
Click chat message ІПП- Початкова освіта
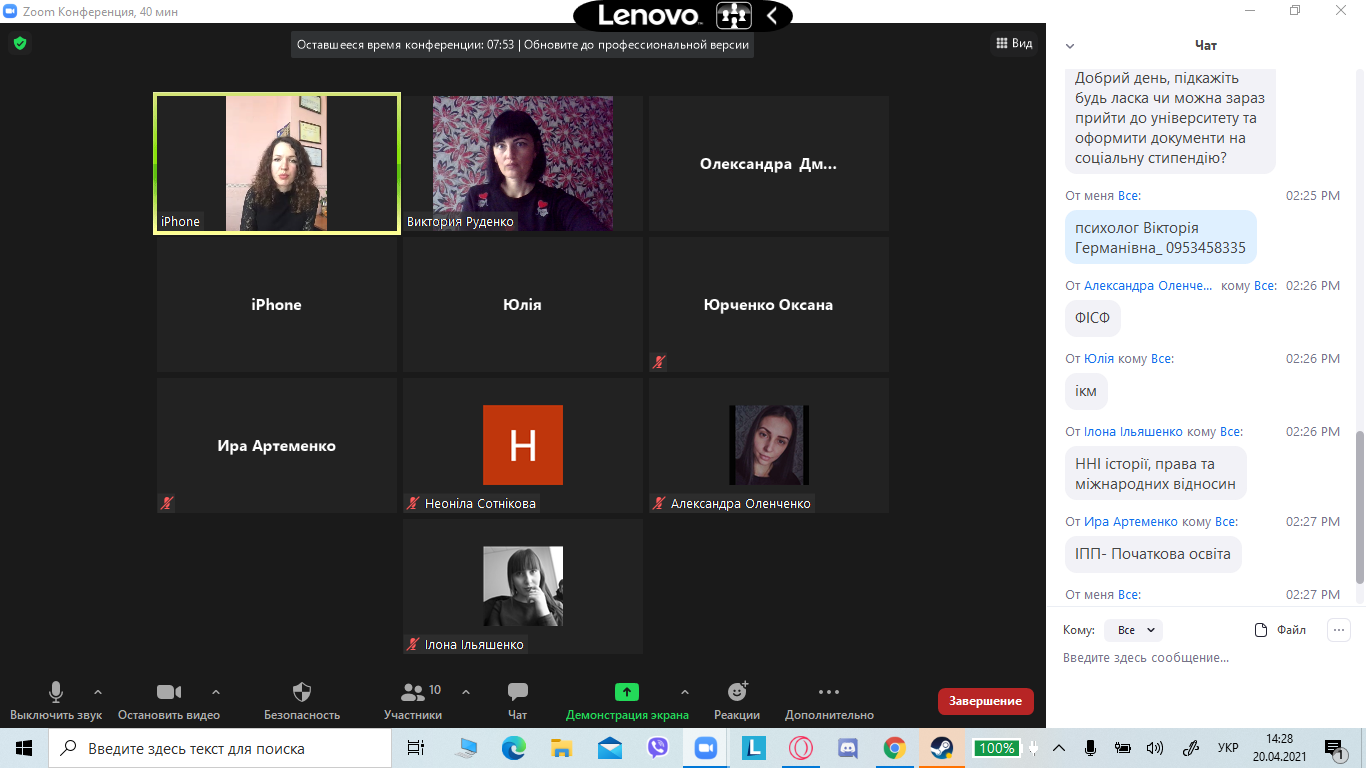[1153, 554]
